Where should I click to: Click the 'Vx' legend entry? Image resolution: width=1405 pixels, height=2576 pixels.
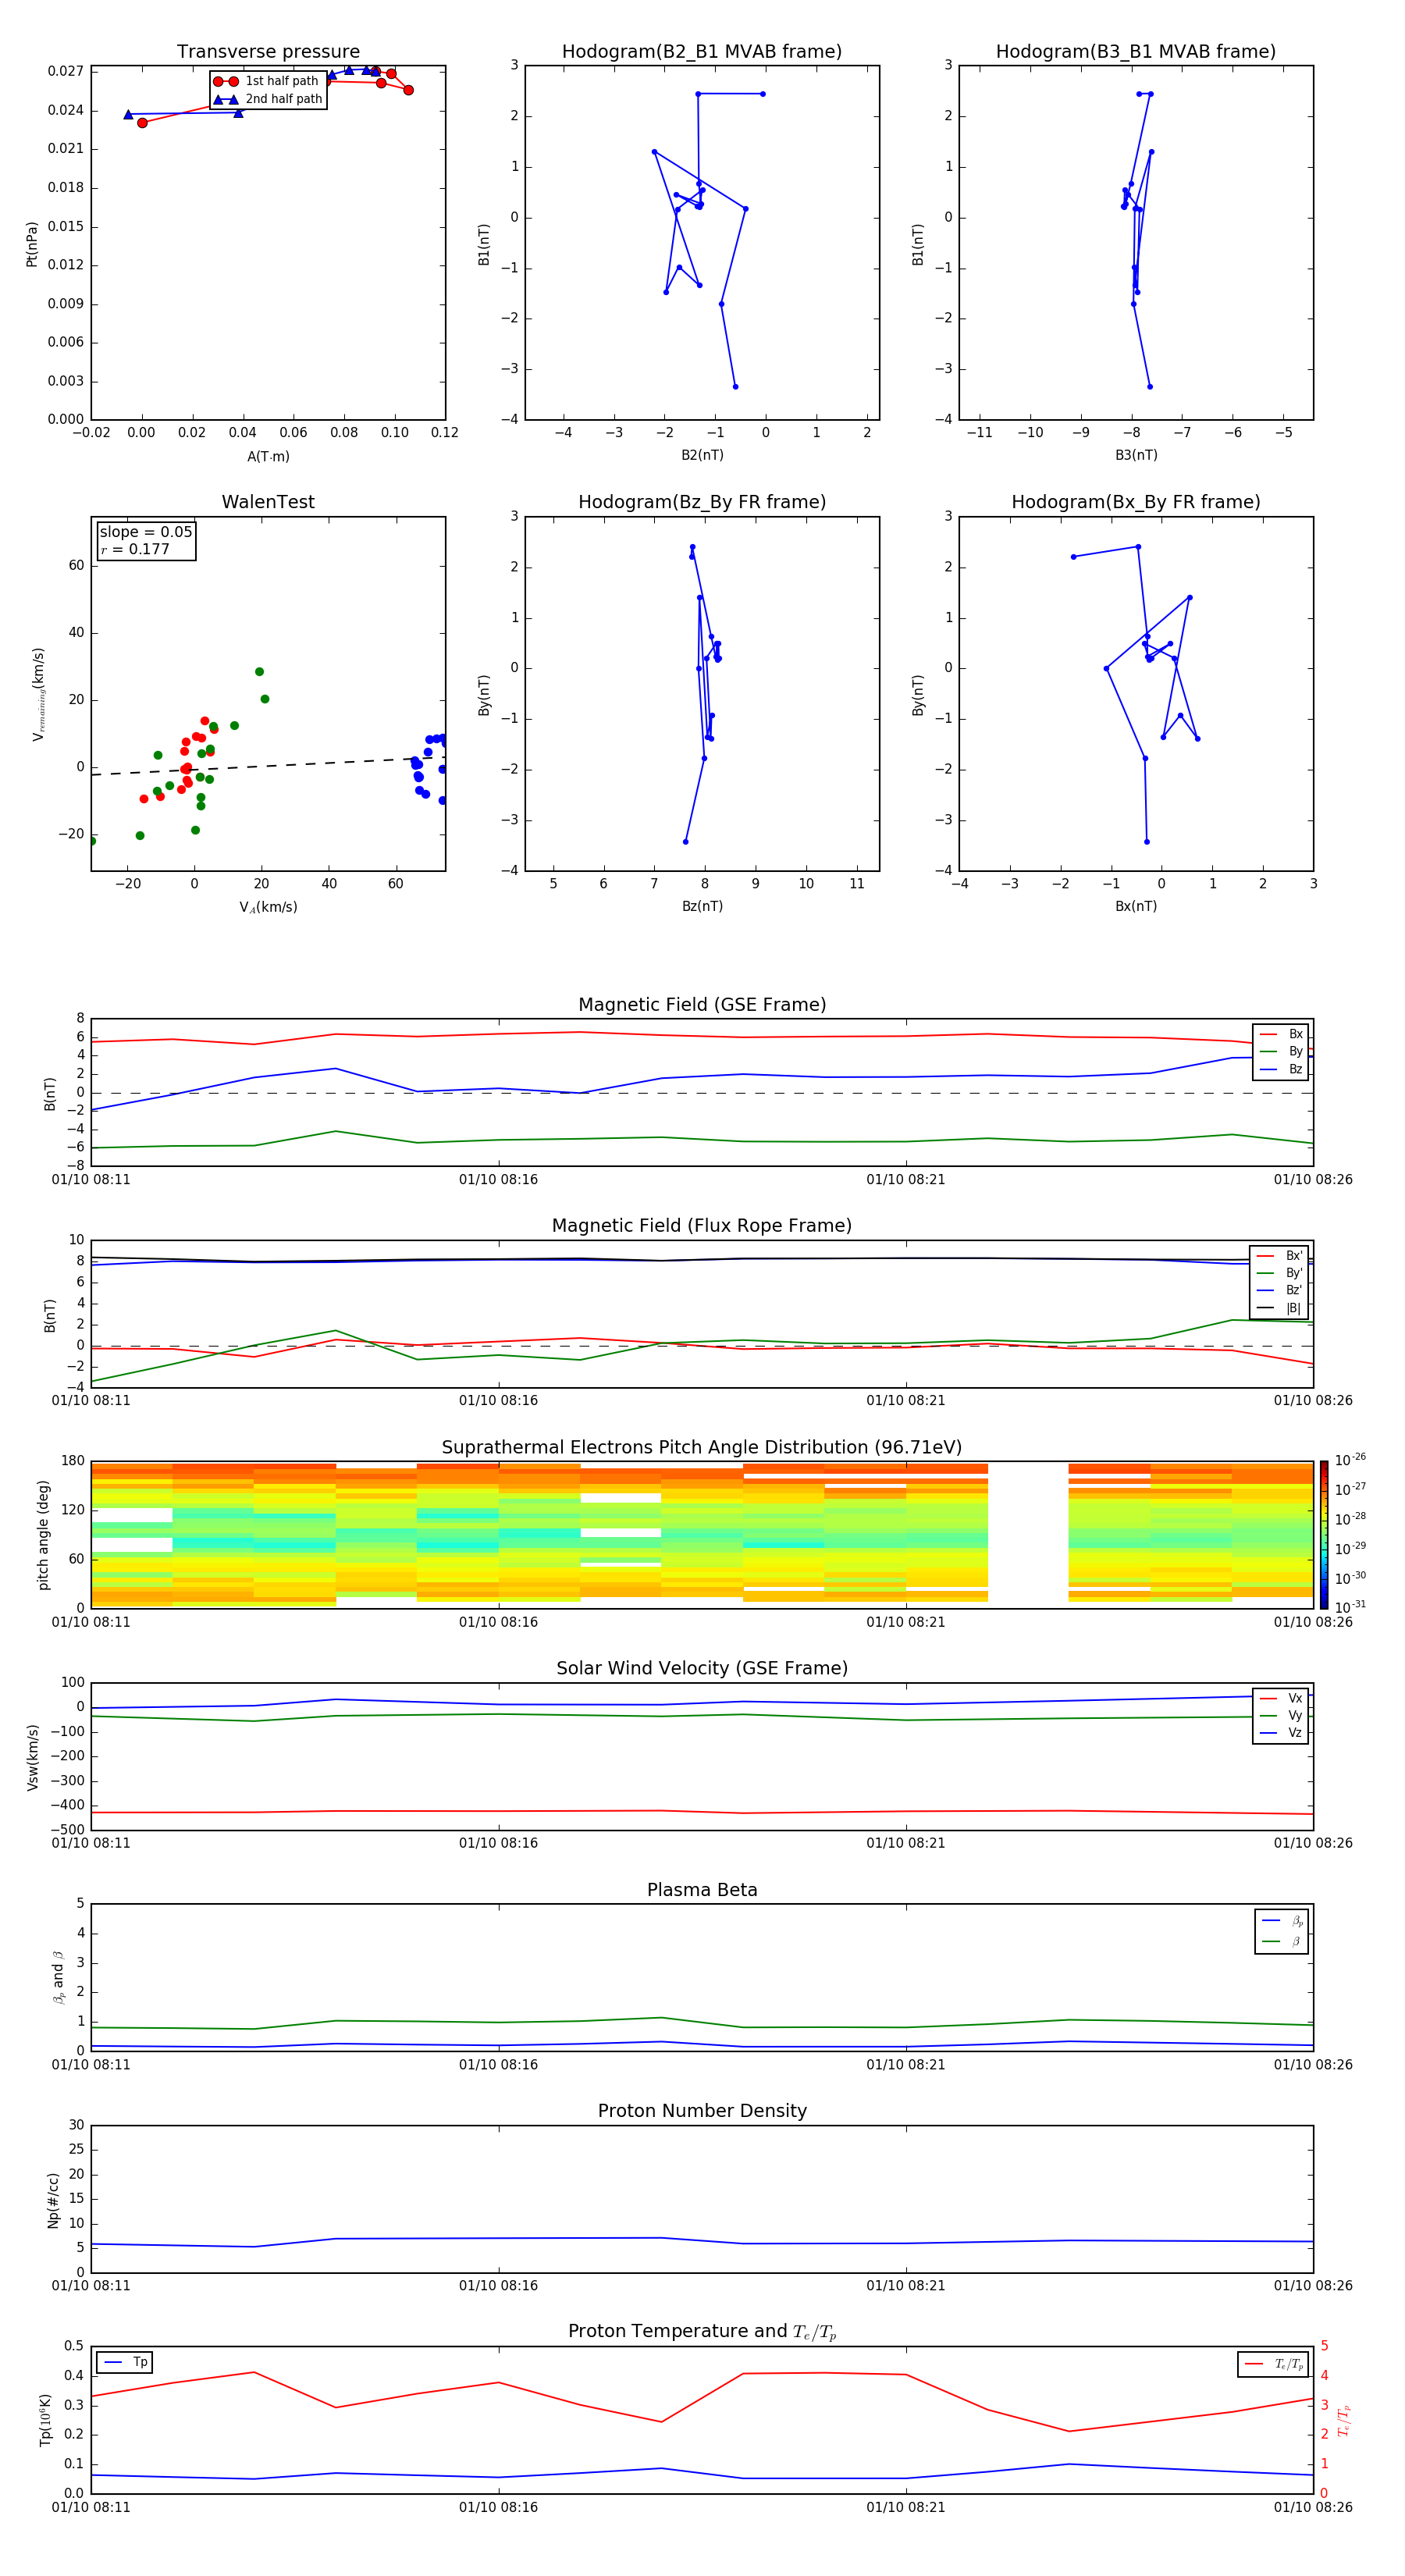tap(1282, 1698)
